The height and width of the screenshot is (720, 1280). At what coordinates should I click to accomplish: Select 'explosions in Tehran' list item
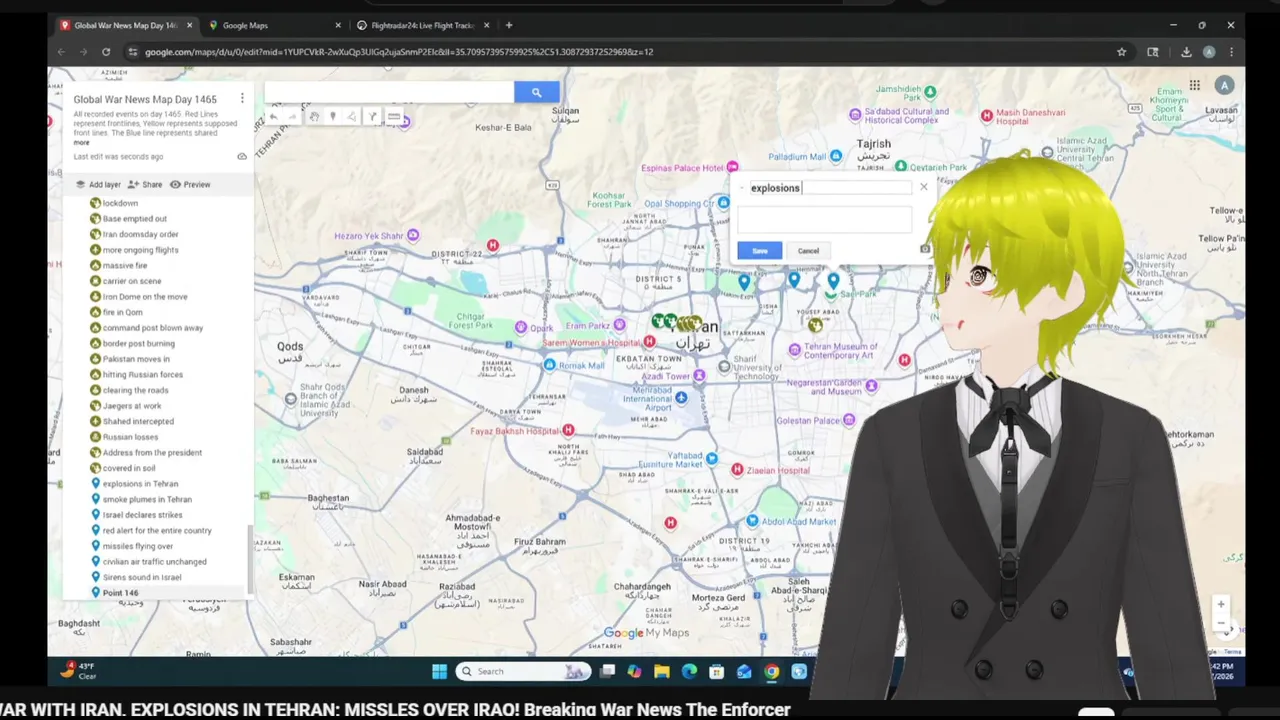point(140,484)
